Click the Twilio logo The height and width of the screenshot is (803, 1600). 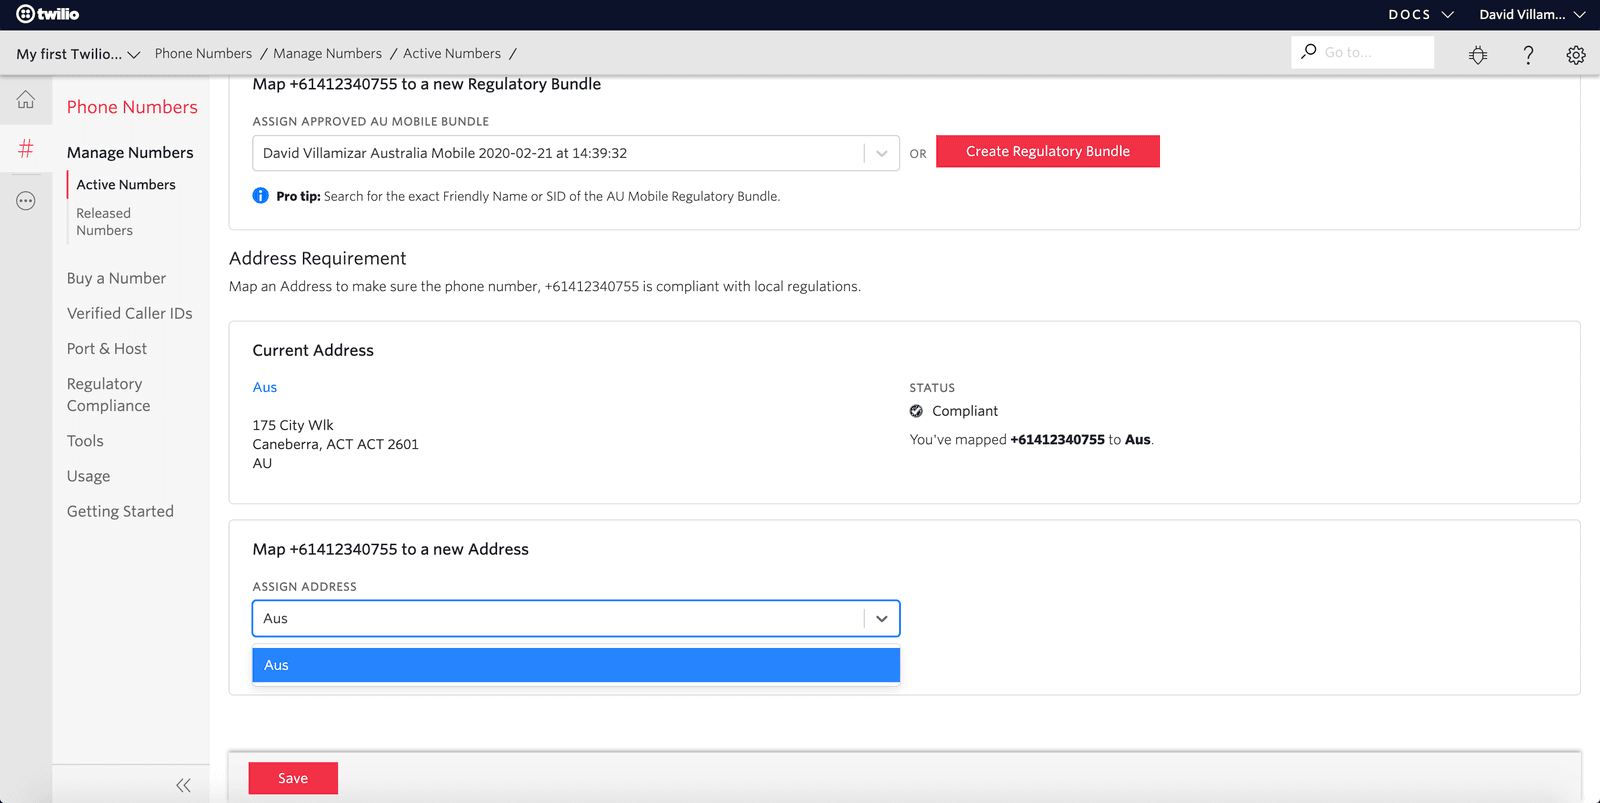tap(47, 14)
